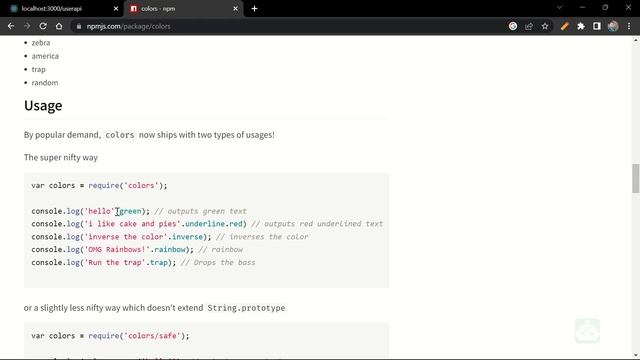Click the 'inverse the color' code line

coord(170,237)
